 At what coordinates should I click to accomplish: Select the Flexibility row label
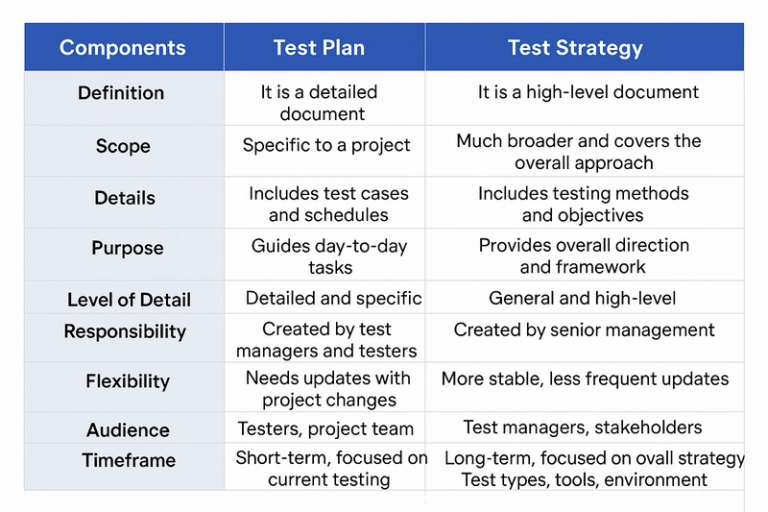(128, 381)
